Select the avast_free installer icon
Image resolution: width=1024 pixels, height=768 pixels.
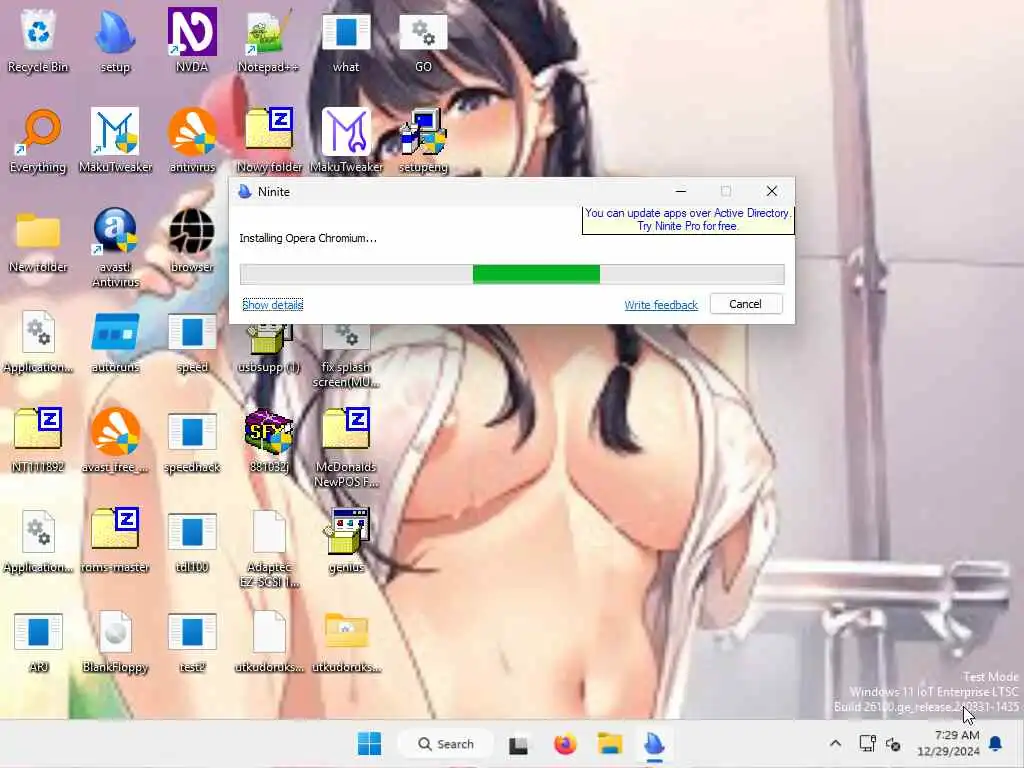click(x=115, y=440)
